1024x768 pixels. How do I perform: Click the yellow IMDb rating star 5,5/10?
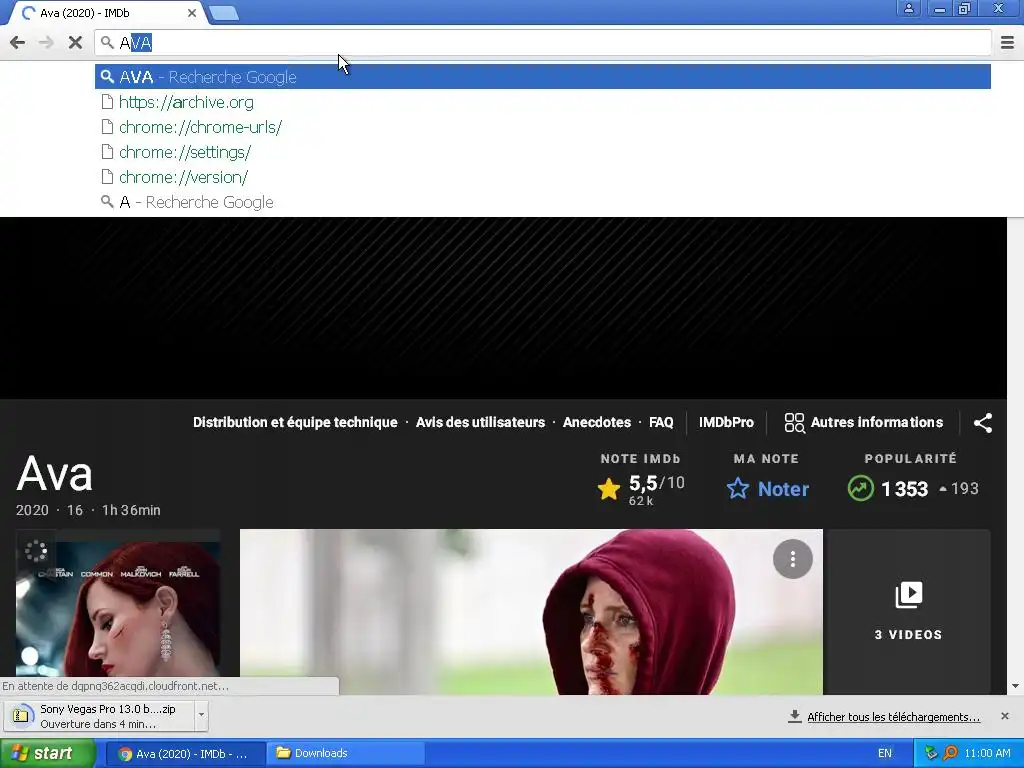[609, 488]
